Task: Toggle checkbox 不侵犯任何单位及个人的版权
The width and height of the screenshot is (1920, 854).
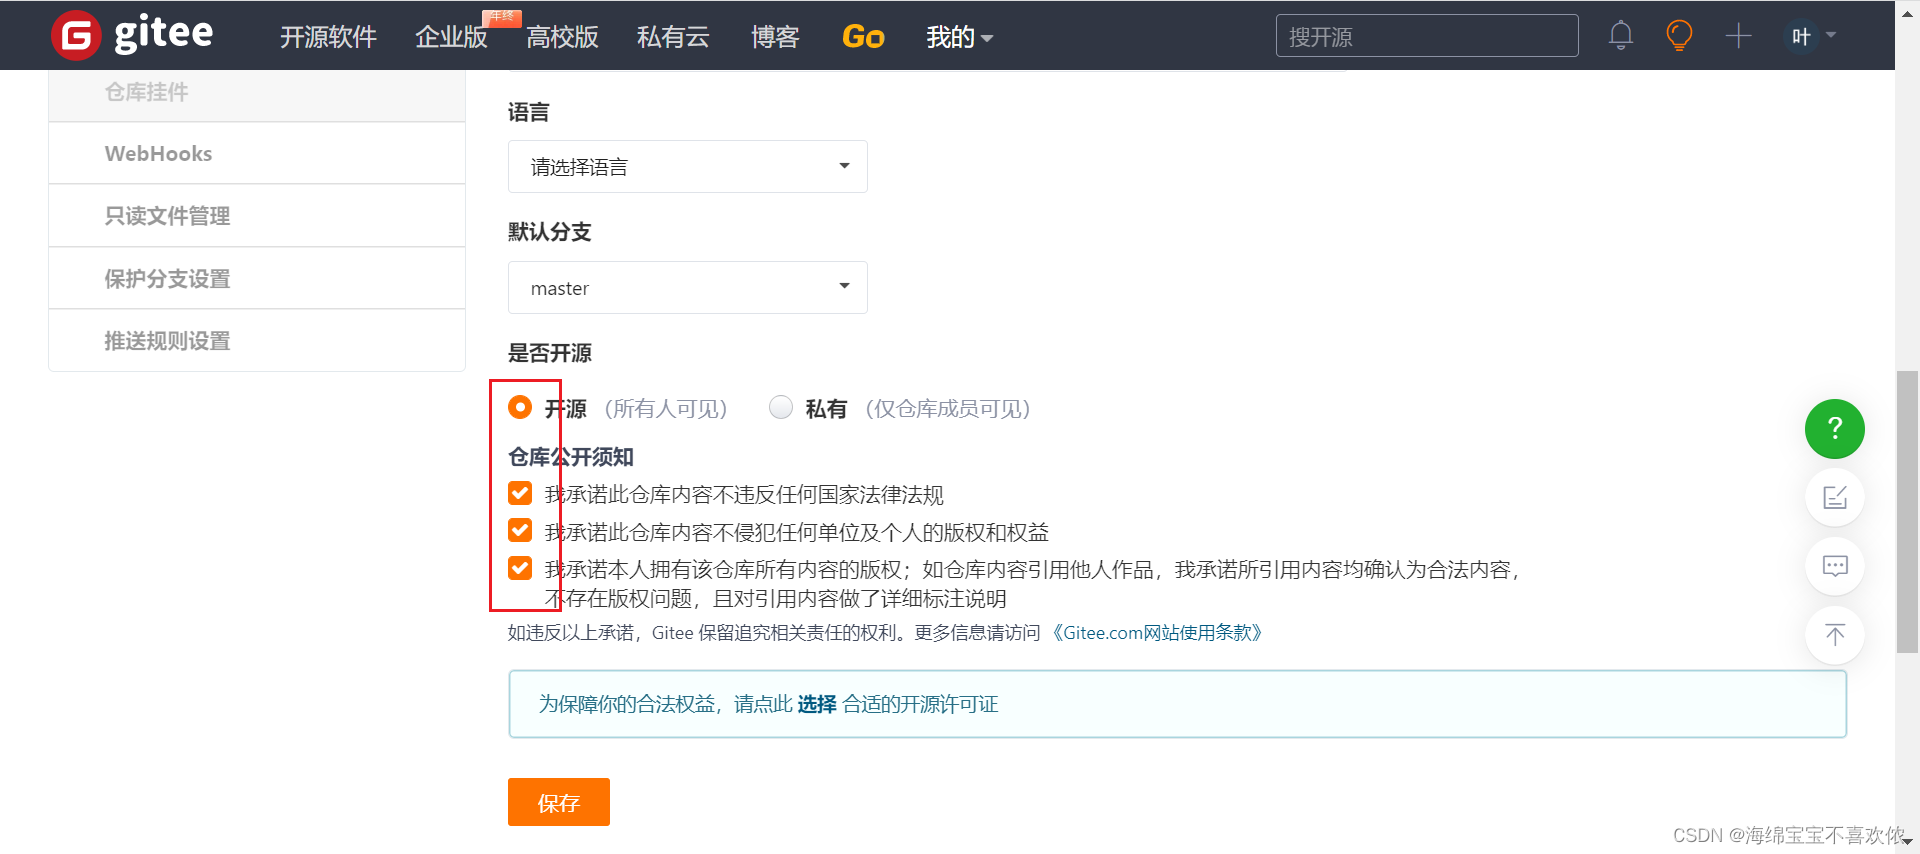Action: (520, 530)
